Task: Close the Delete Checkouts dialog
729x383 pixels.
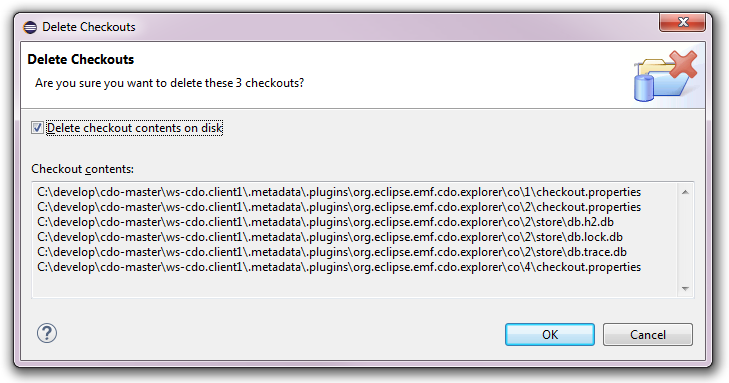Action: (x=683, y=22)
